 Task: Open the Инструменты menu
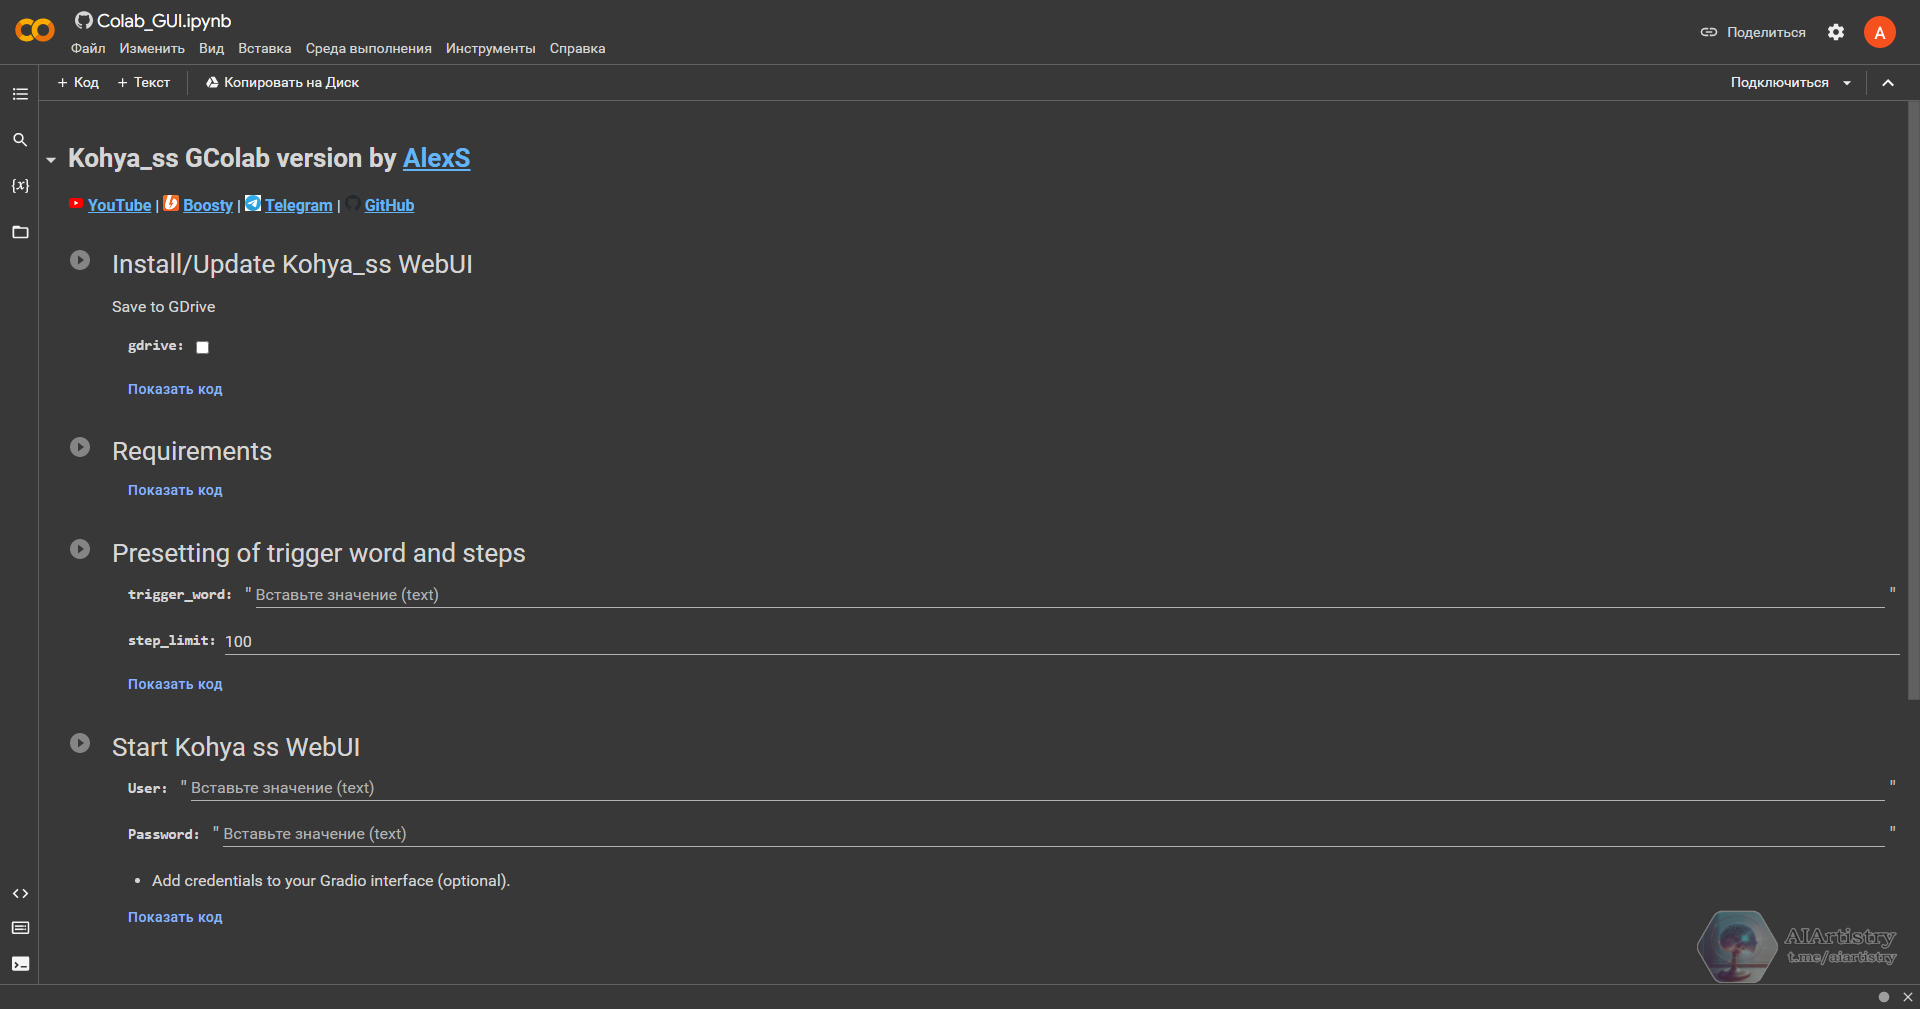coord(490,48)
